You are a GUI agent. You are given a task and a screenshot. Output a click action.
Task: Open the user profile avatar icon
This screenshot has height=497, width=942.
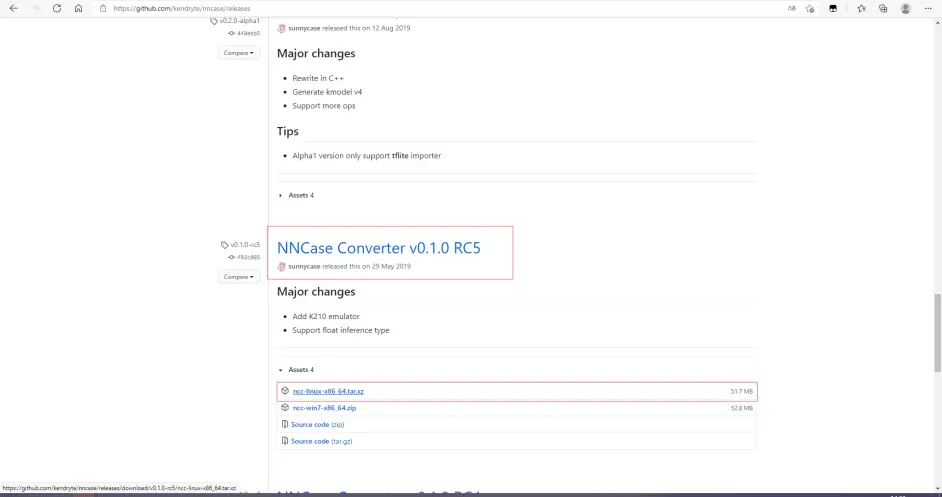(905, 8)
